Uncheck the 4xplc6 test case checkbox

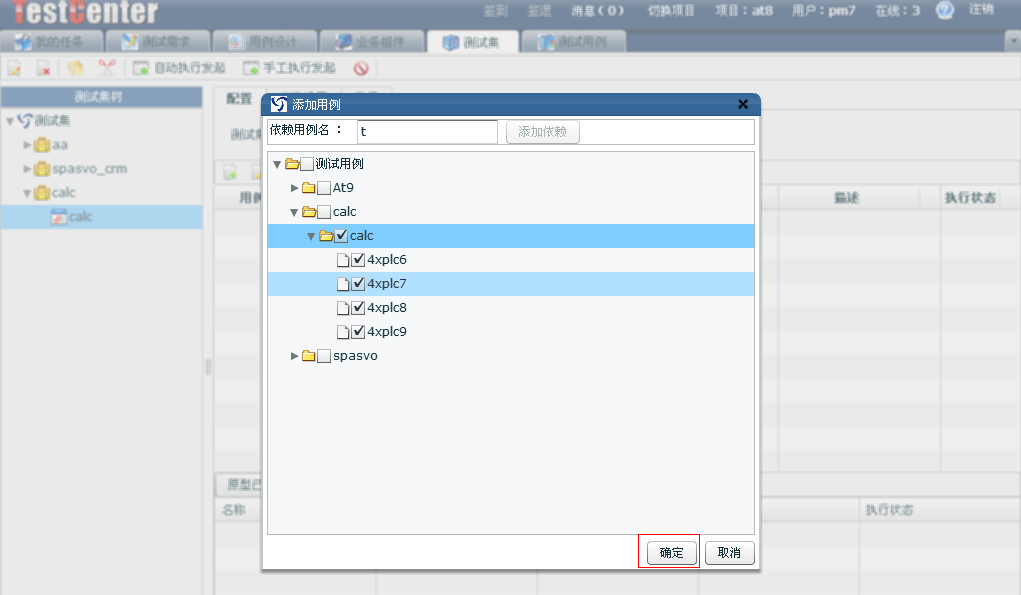(358, 260)
